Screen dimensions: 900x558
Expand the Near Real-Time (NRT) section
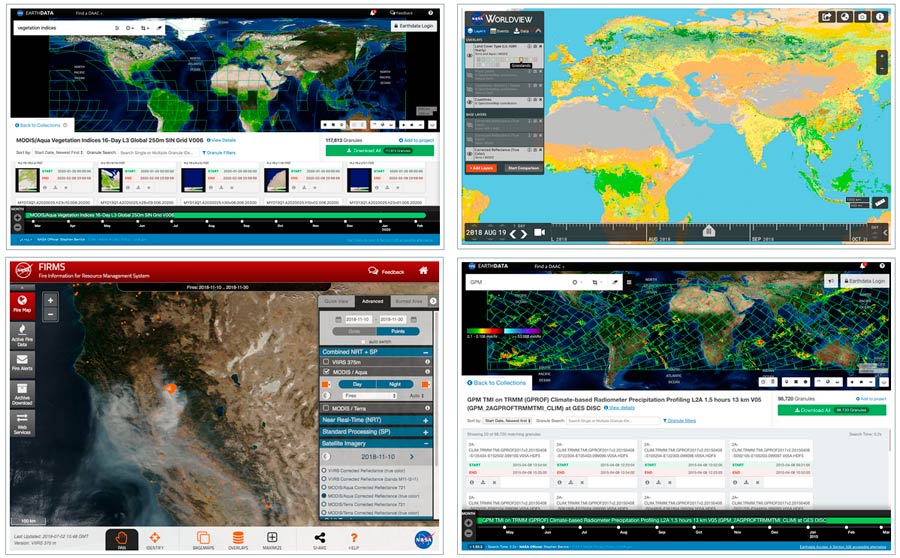(x=425, y=420)
